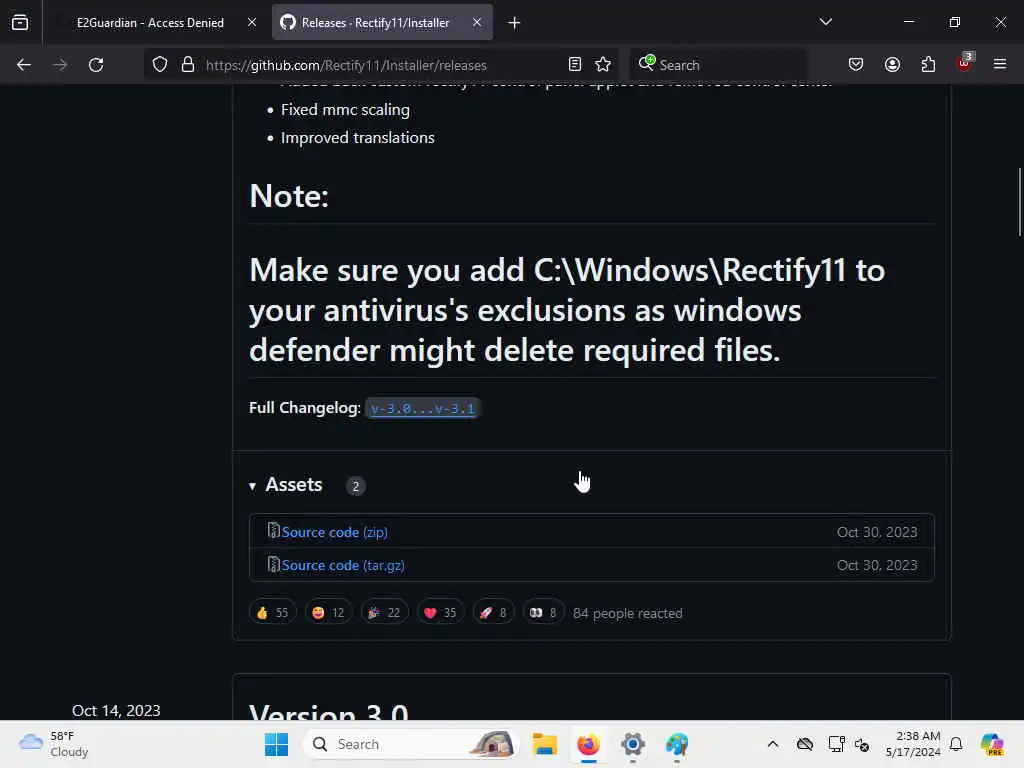
Task: Toggle reader view
Action: point(575,65)
